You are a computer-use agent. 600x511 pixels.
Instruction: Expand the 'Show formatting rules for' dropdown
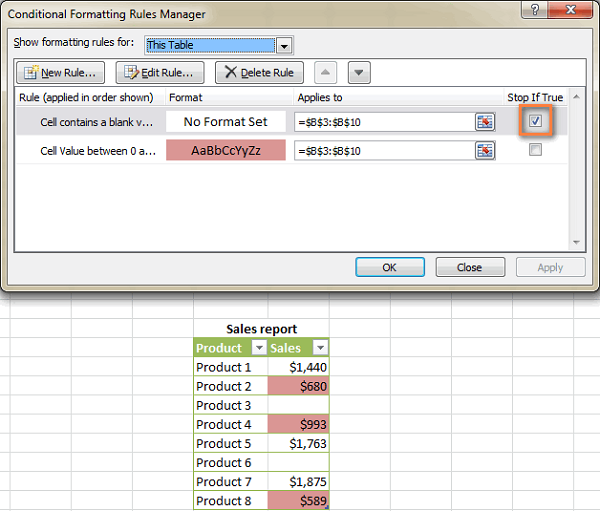tap(284, 46)
